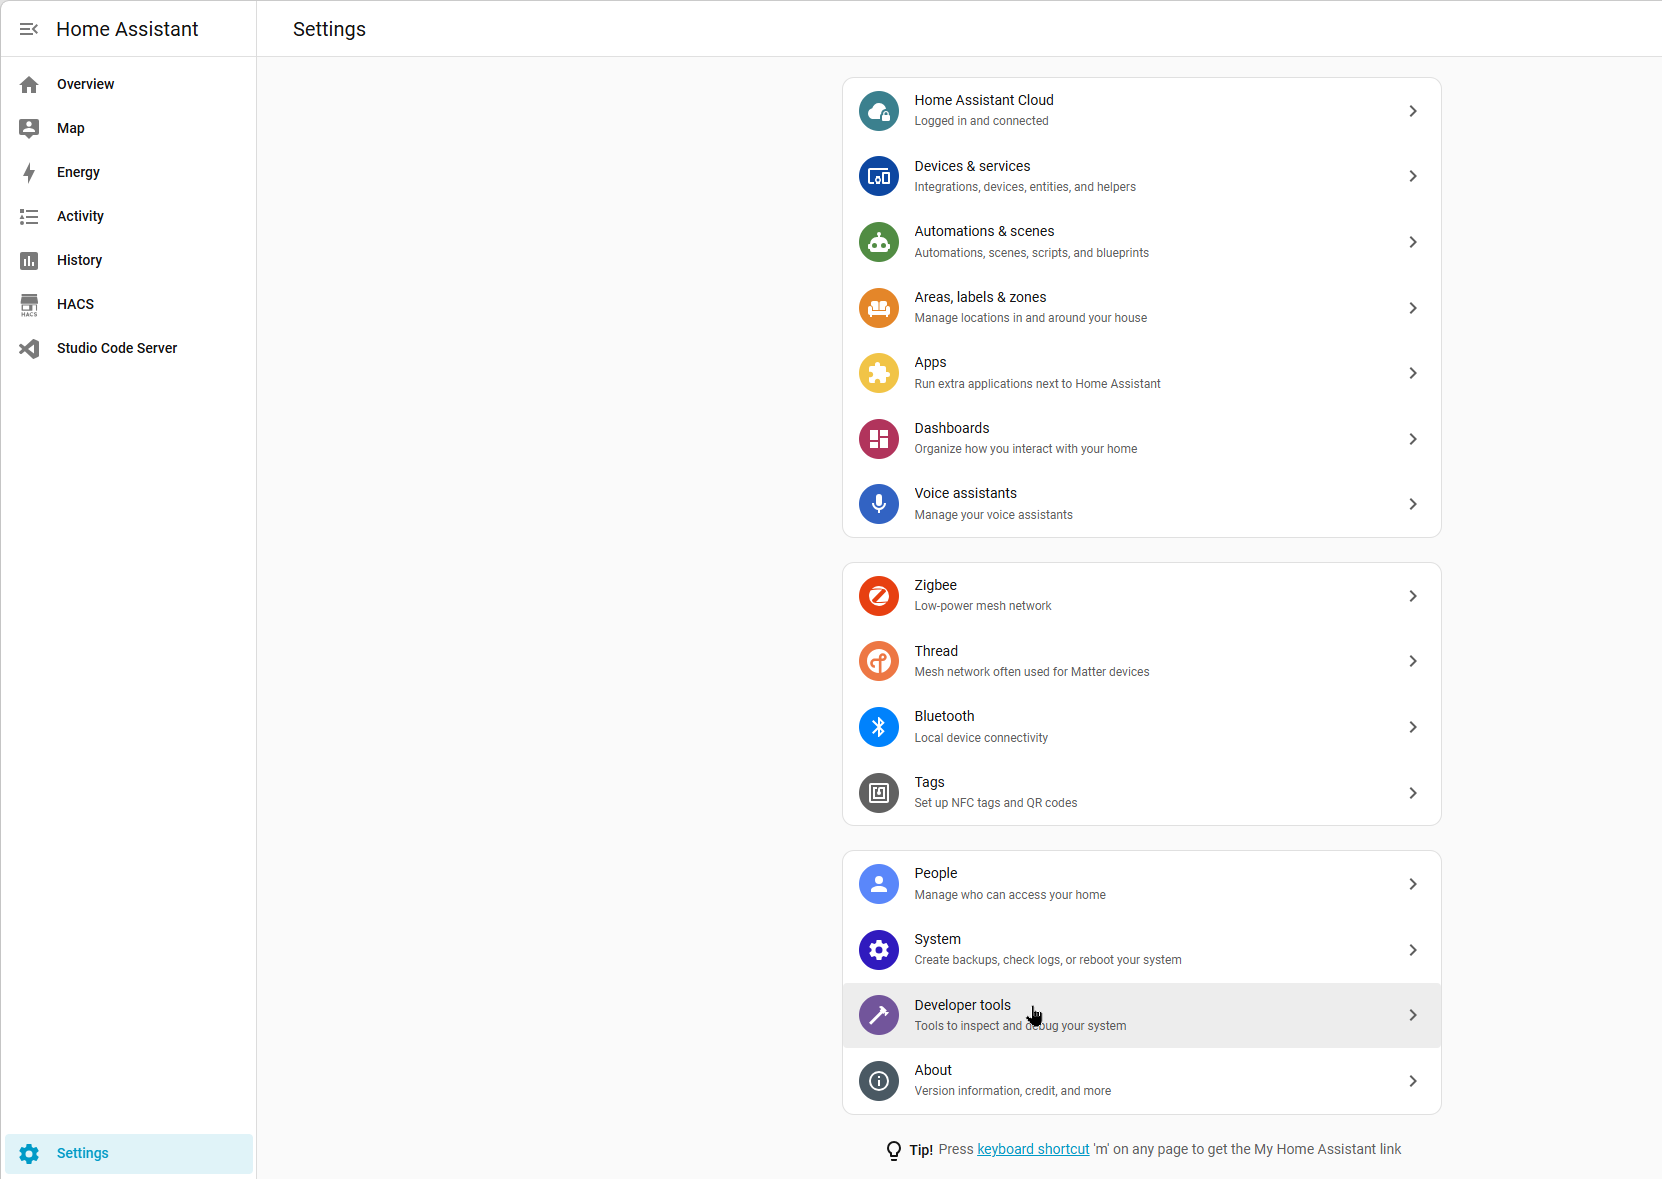Open the People settings entry title
Viewport: 1662px width, 1179px height.
tap(936, 873)
